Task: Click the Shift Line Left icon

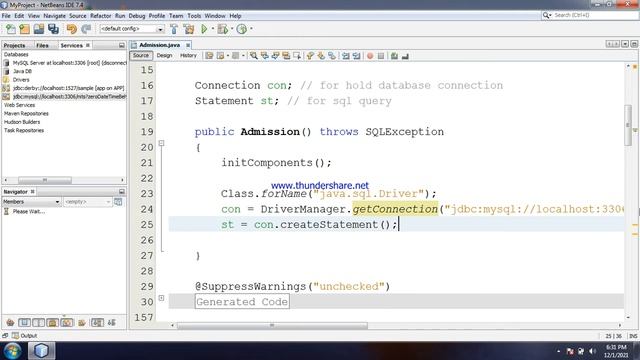Action: click(x=345, y=56)
